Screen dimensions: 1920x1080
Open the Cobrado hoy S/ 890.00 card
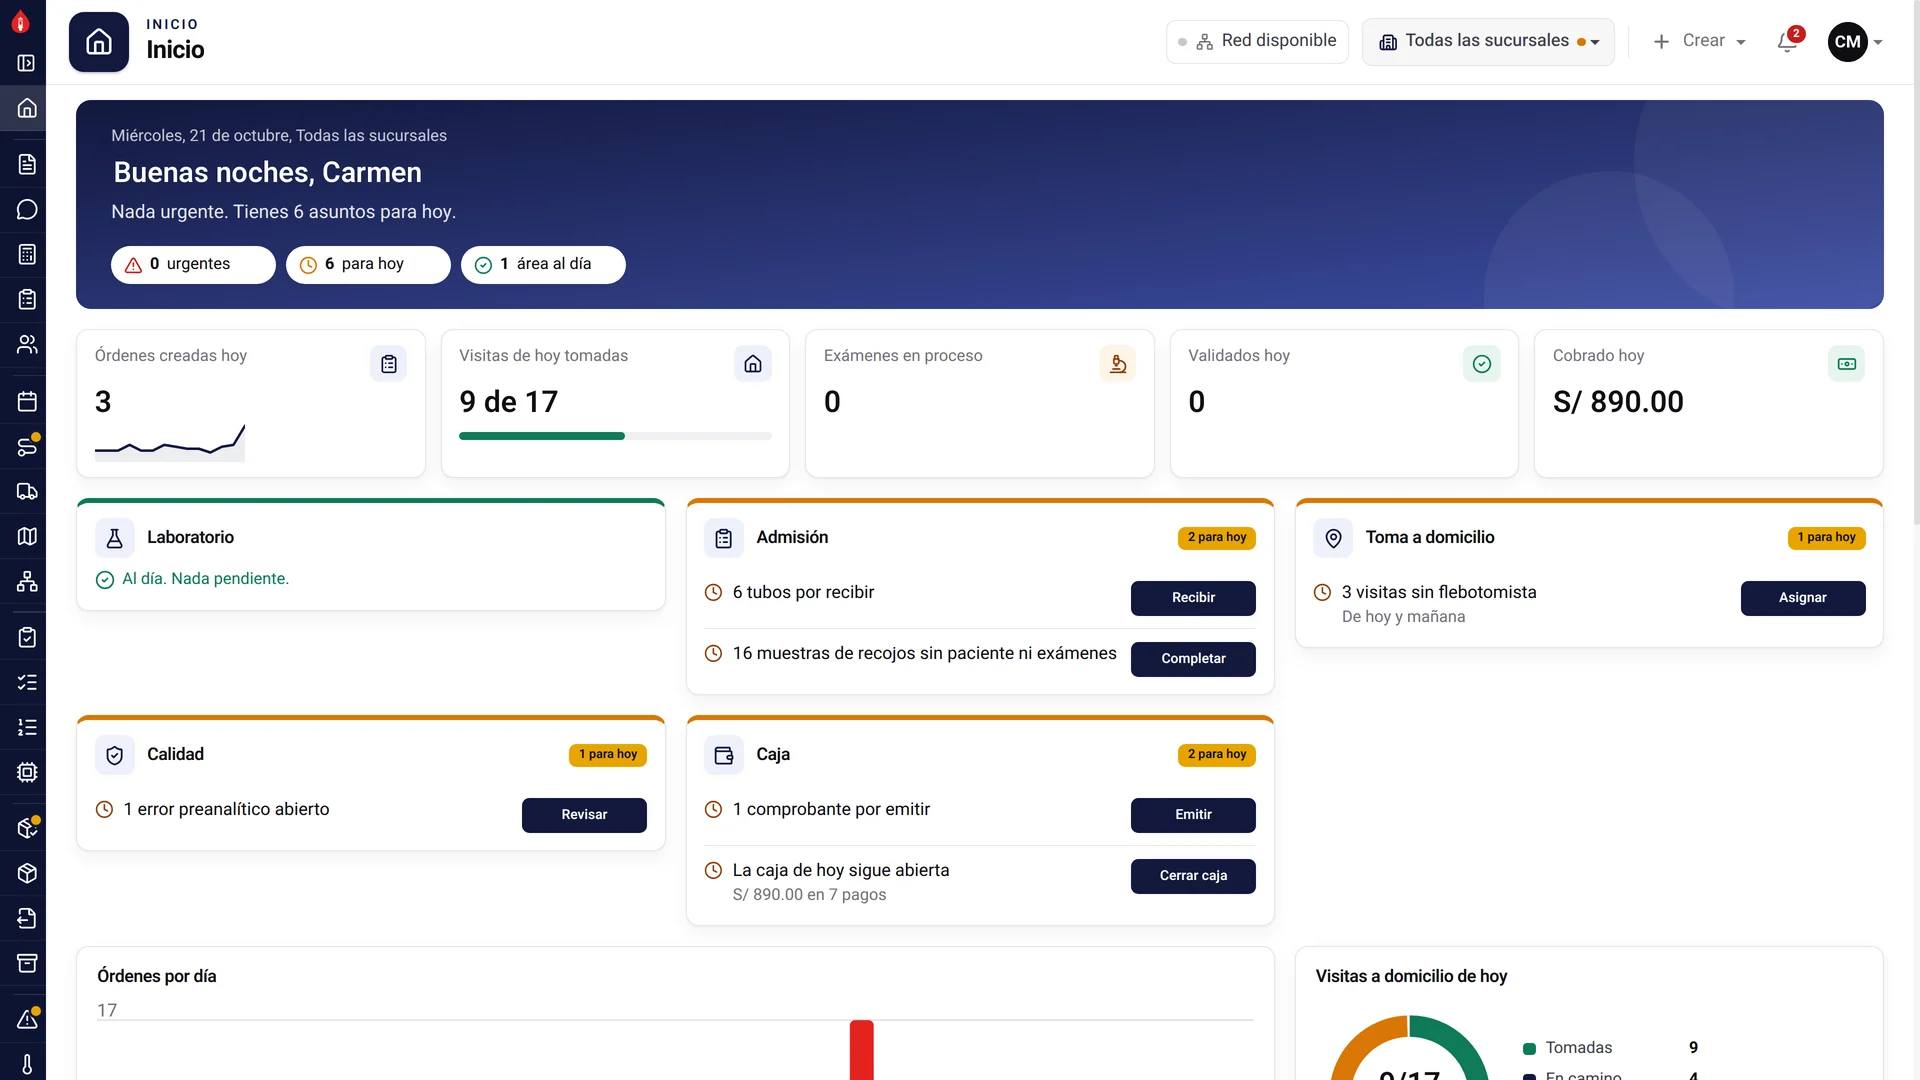(1708, 403)
